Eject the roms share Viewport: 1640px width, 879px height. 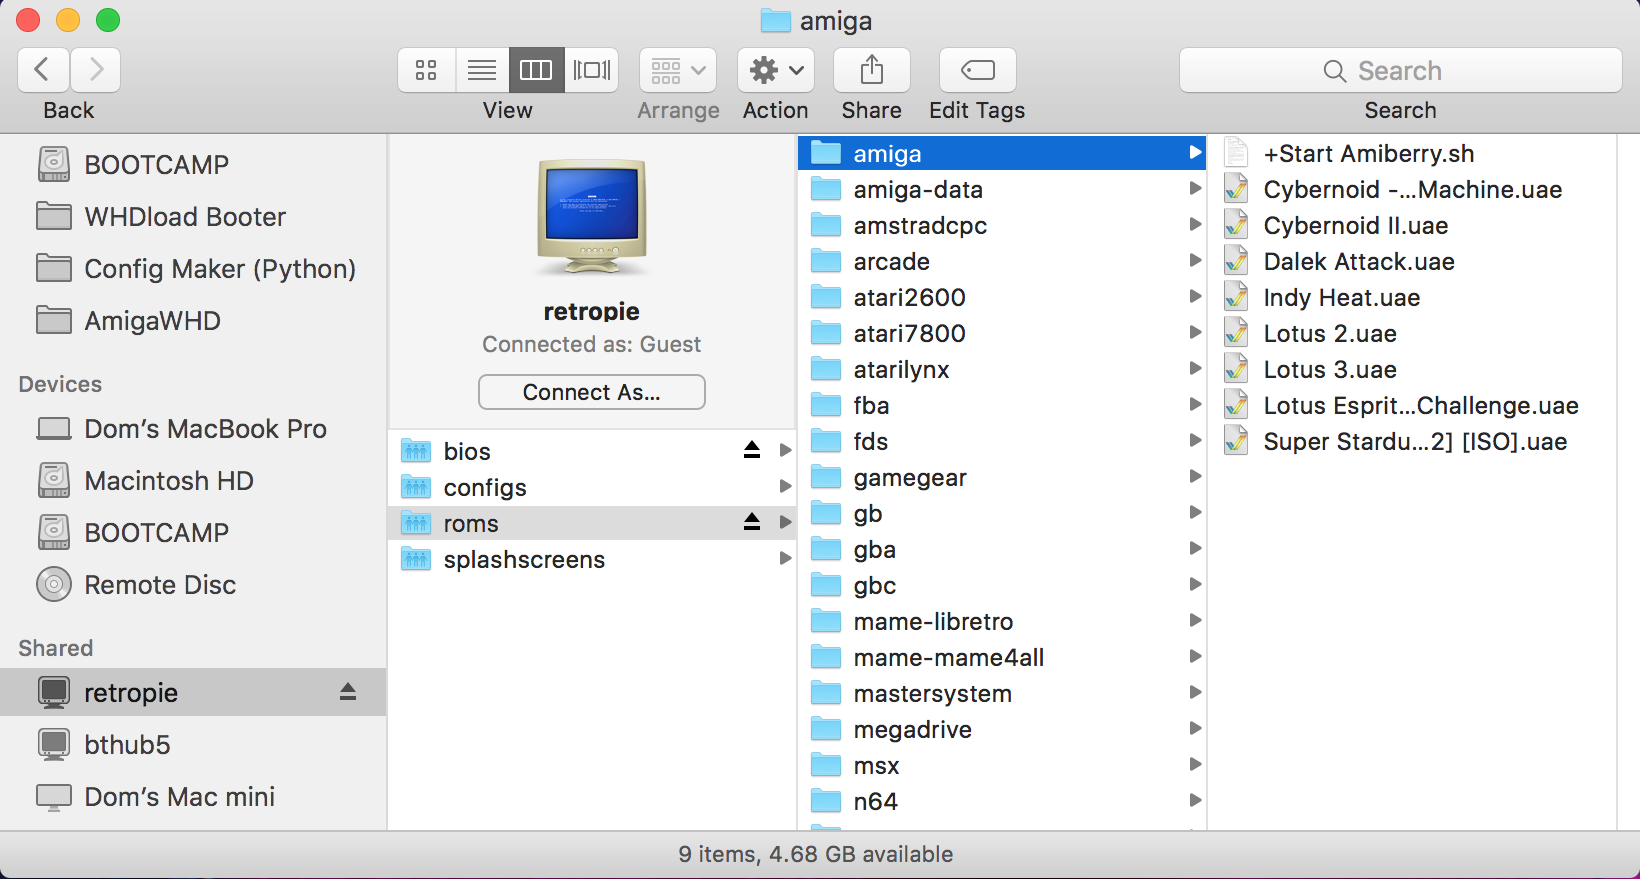point(752,522)
